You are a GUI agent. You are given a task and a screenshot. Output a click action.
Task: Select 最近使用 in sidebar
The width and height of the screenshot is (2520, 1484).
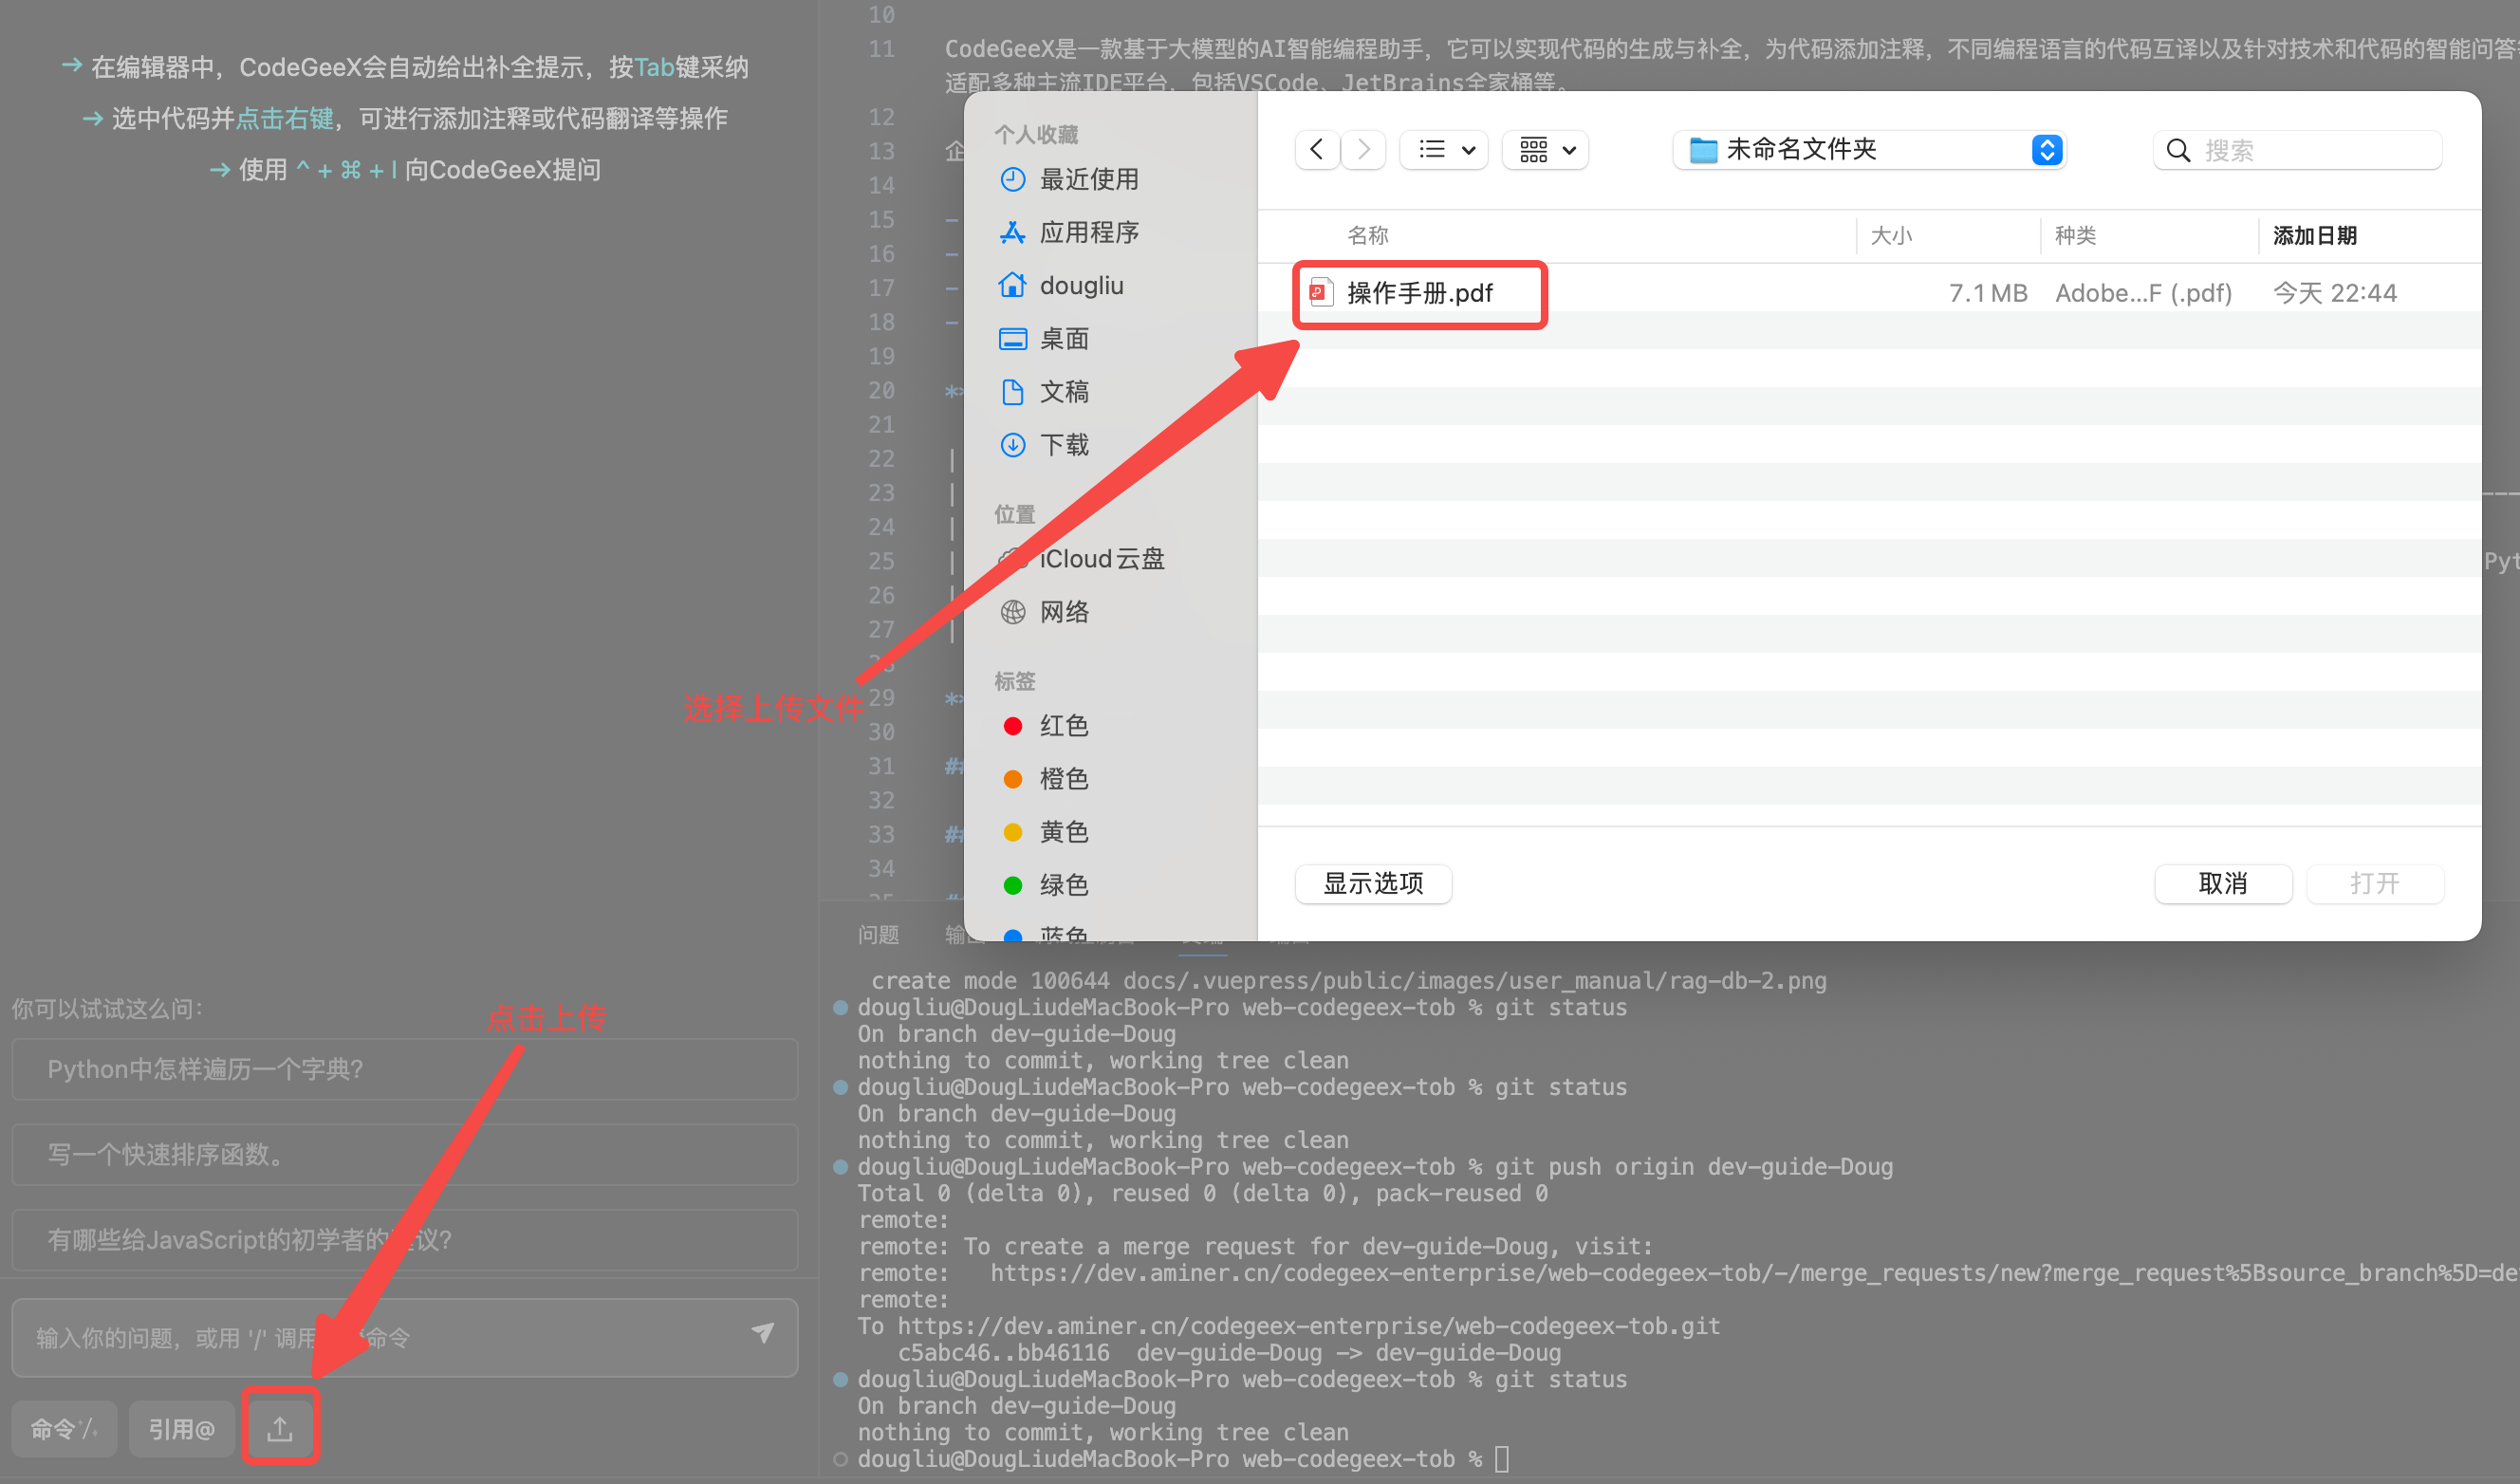pyautogui.click(x=1089, y=179)
